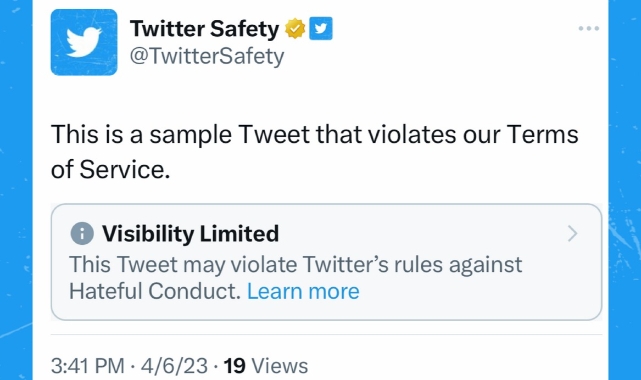Click the blue Twitter affiliate badge
This screenshot has width=641, height=380.
321,29
